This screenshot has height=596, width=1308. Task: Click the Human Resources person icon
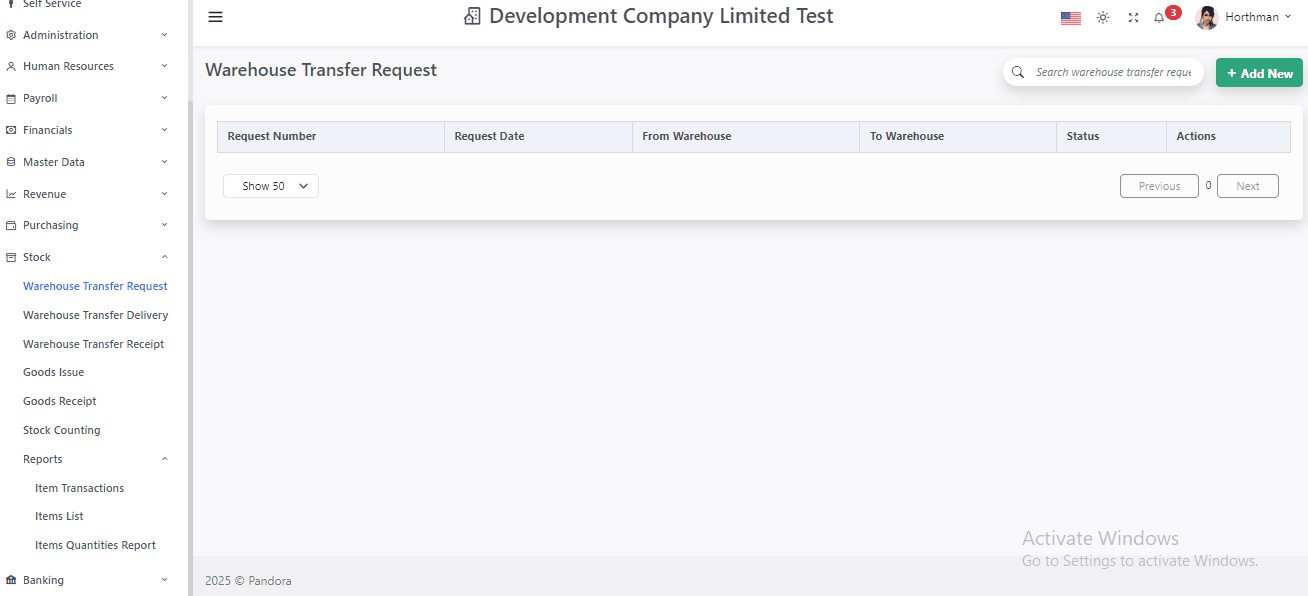point(11,67)
